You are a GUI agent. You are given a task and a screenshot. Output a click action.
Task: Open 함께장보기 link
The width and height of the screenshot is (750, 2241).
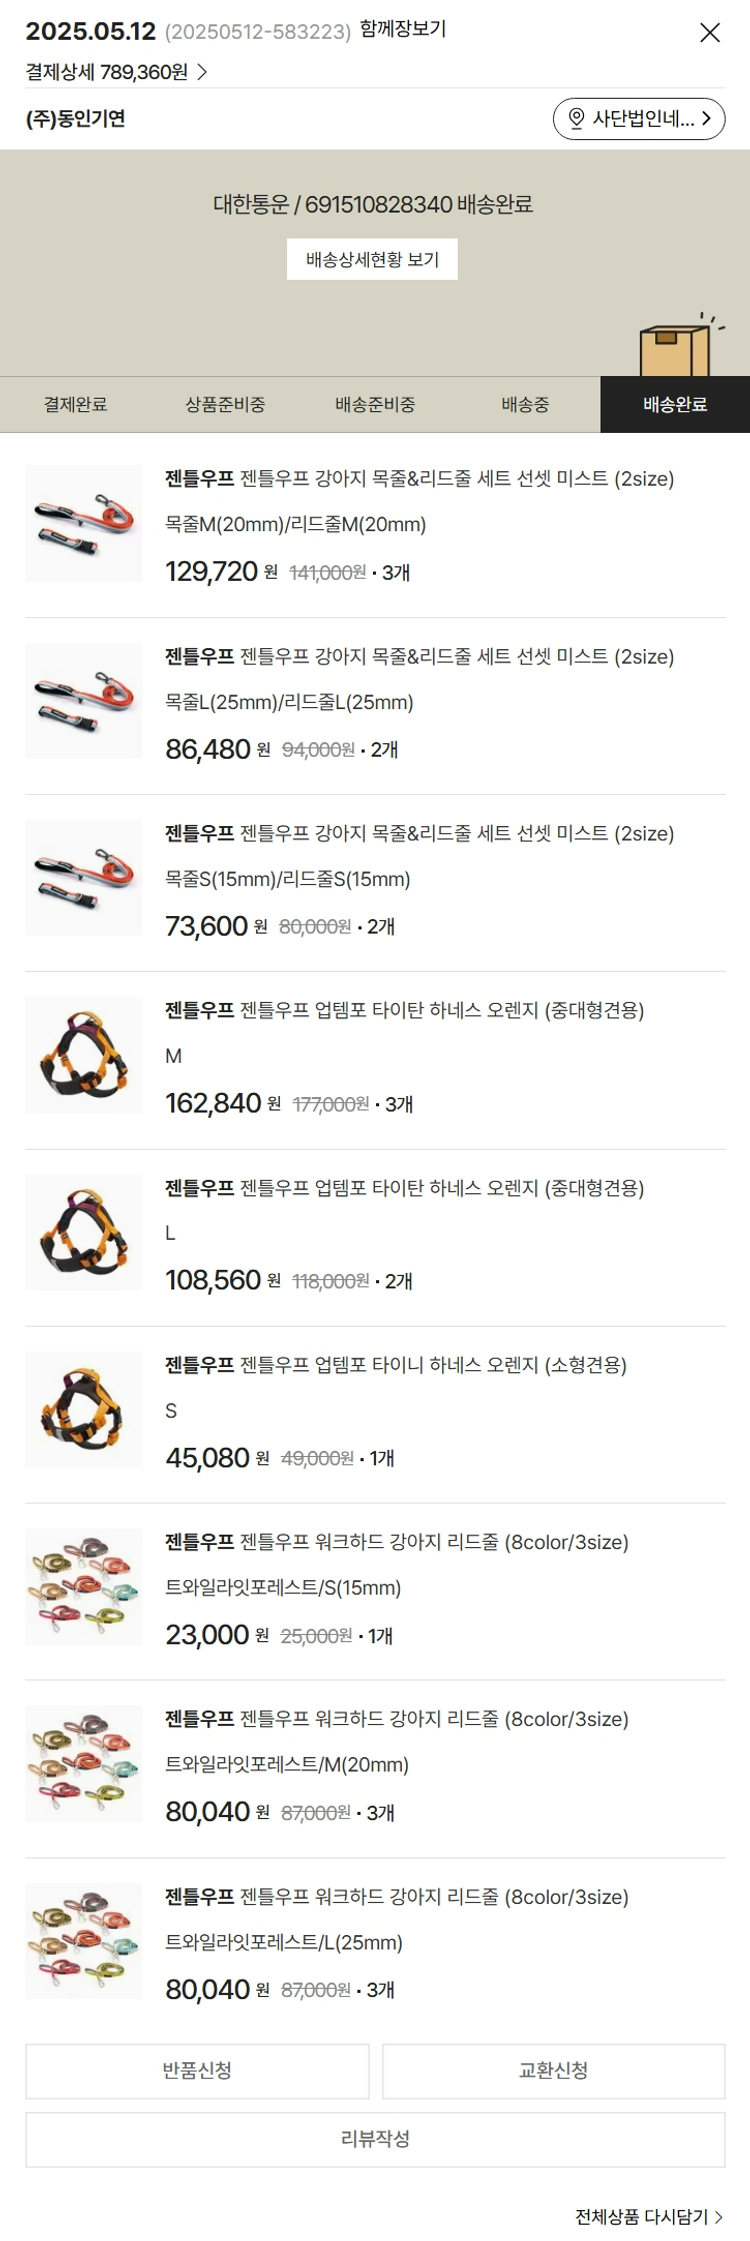point(403,30)
